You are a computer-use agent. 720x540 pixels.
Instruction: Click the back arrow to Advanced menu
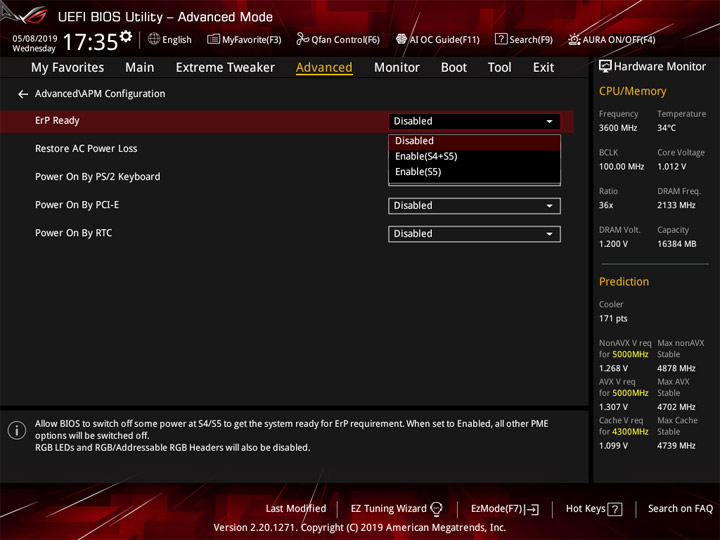tap(23, 94)
